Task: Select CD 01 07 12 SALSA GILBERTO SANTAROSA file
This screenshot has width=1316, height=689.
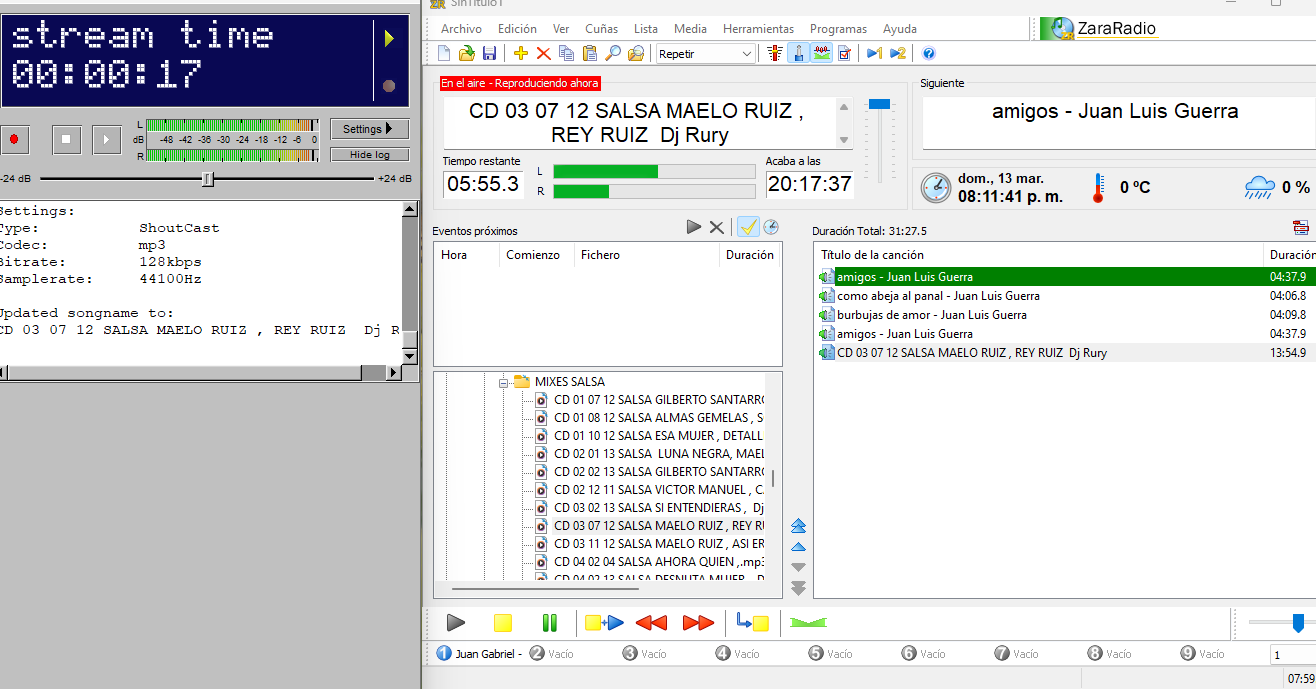Action: (658, 400)
